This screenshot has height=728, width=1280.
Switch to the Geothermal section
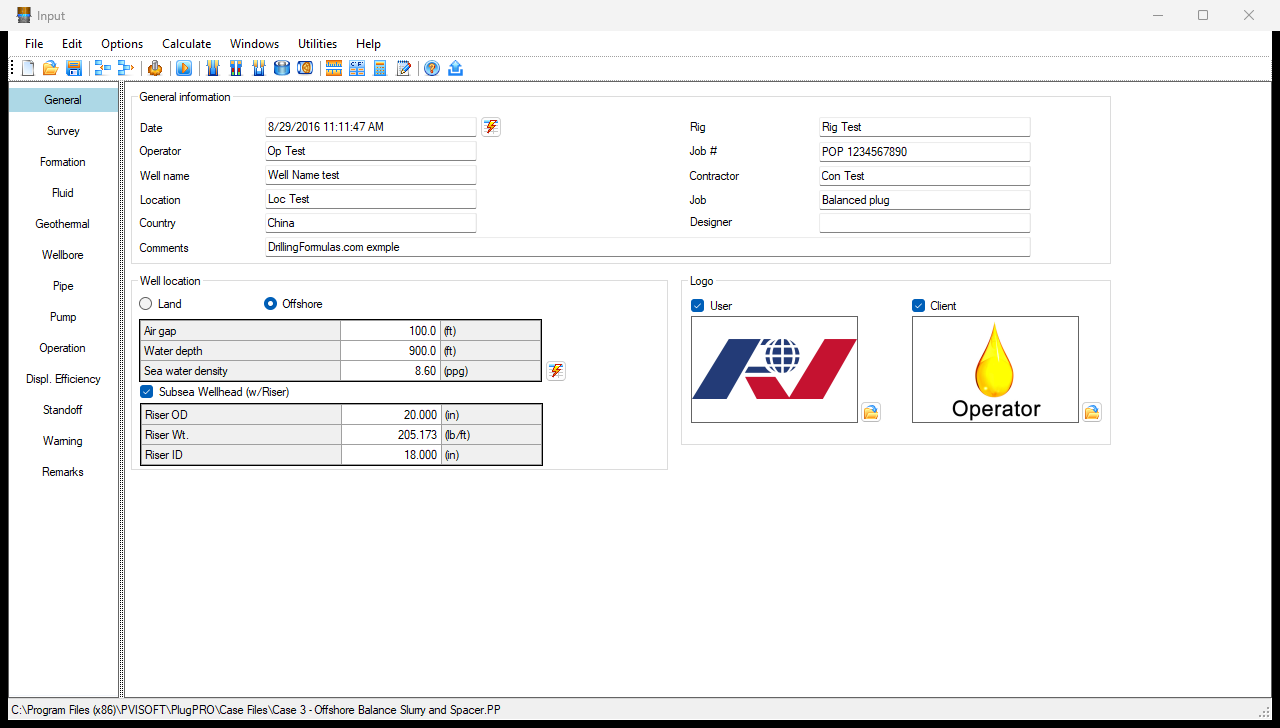pyautogui.click(x=63, y=224)
